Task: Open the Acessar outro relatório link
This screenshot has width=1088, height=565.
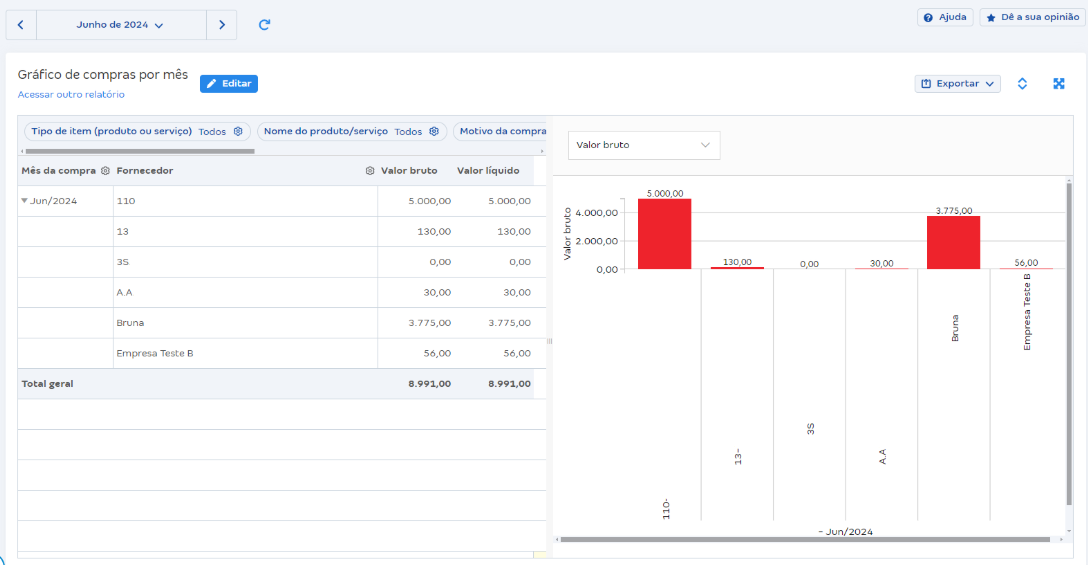Action: (71, 95)
